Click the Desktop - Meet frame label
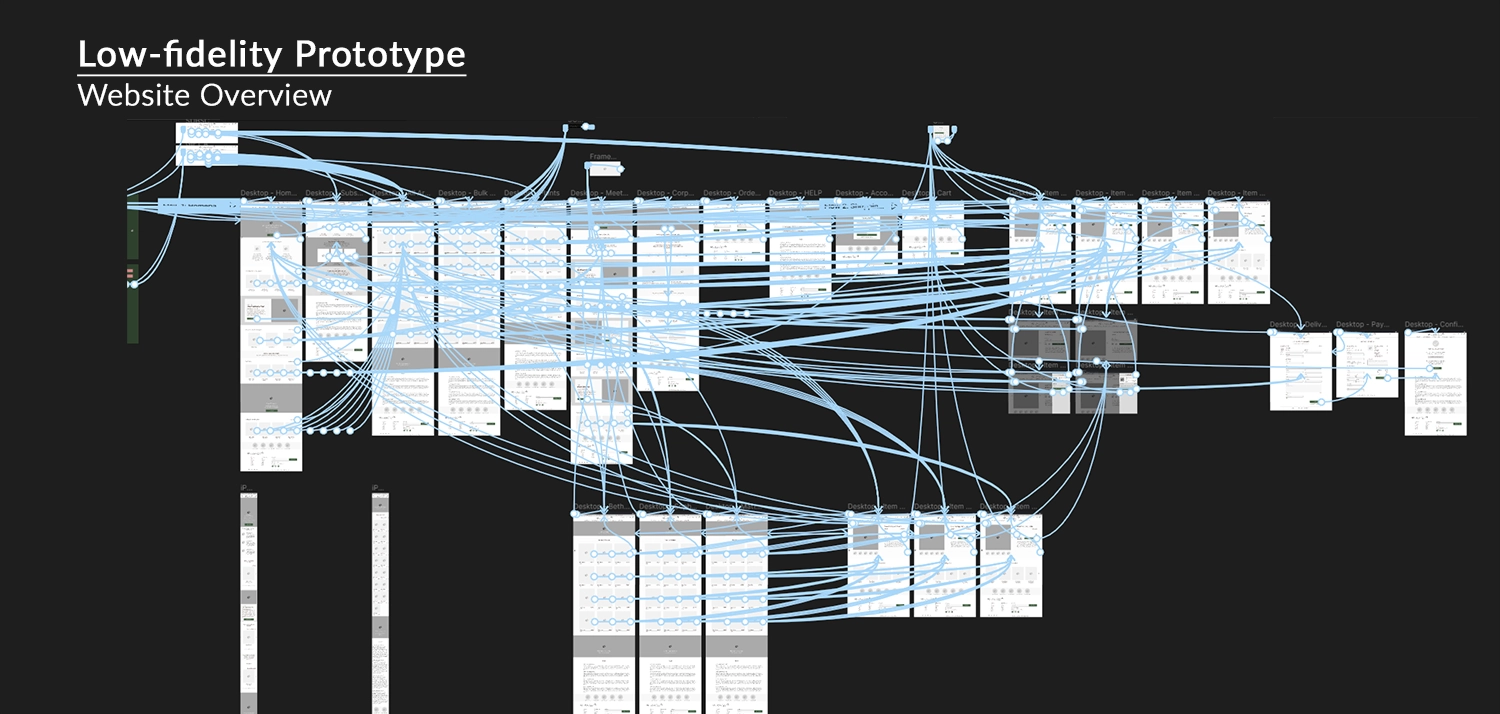The image size is (1500, 714). coord(599,193)
